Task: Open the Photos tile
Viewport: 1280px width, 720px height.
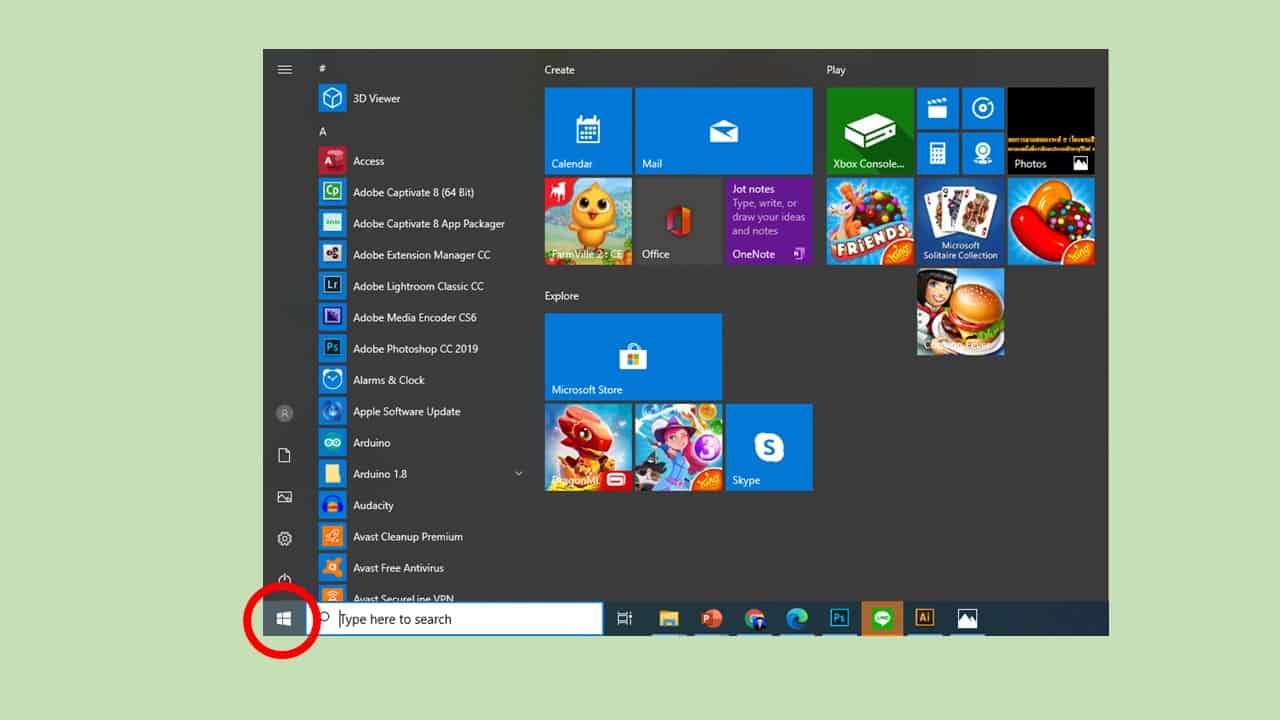Action: 1051,131
